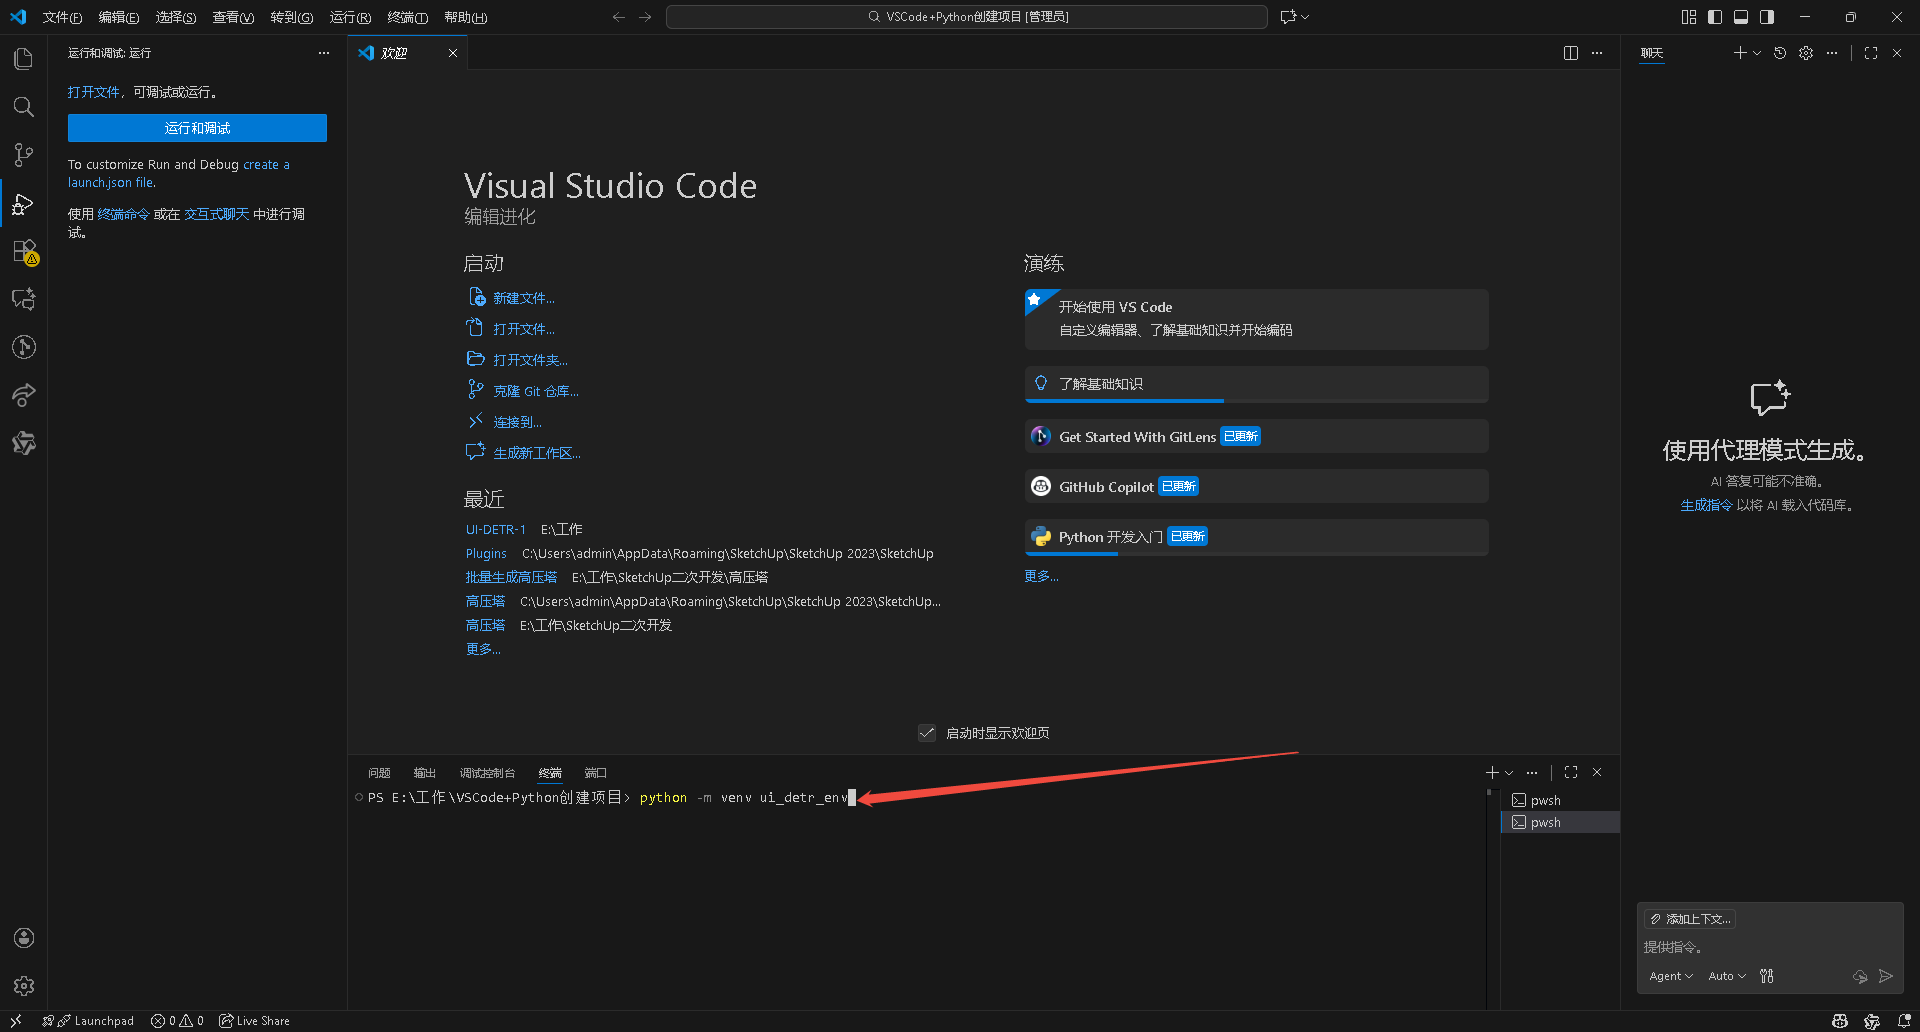
Task: Go forward with the navigation arrow
Action: [645, 17]
